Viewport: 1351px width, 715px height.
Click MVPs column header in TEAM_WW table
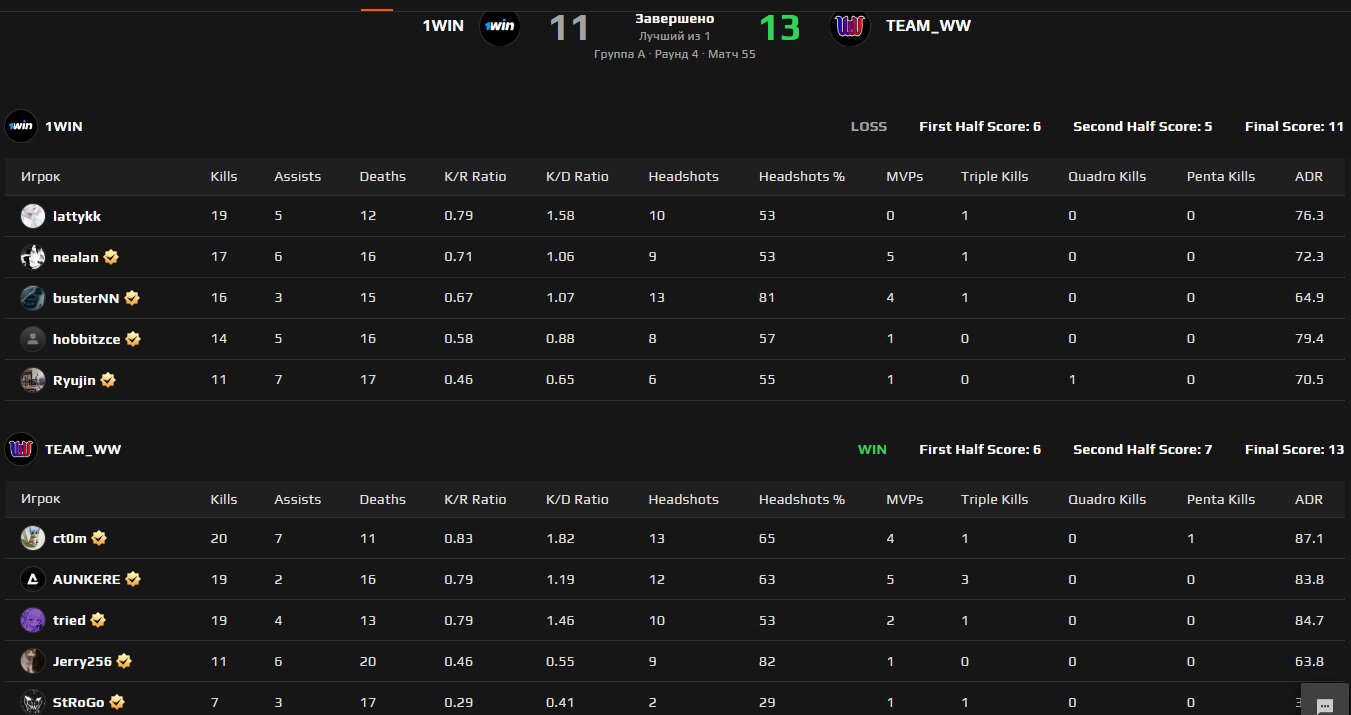coord(905,499)
